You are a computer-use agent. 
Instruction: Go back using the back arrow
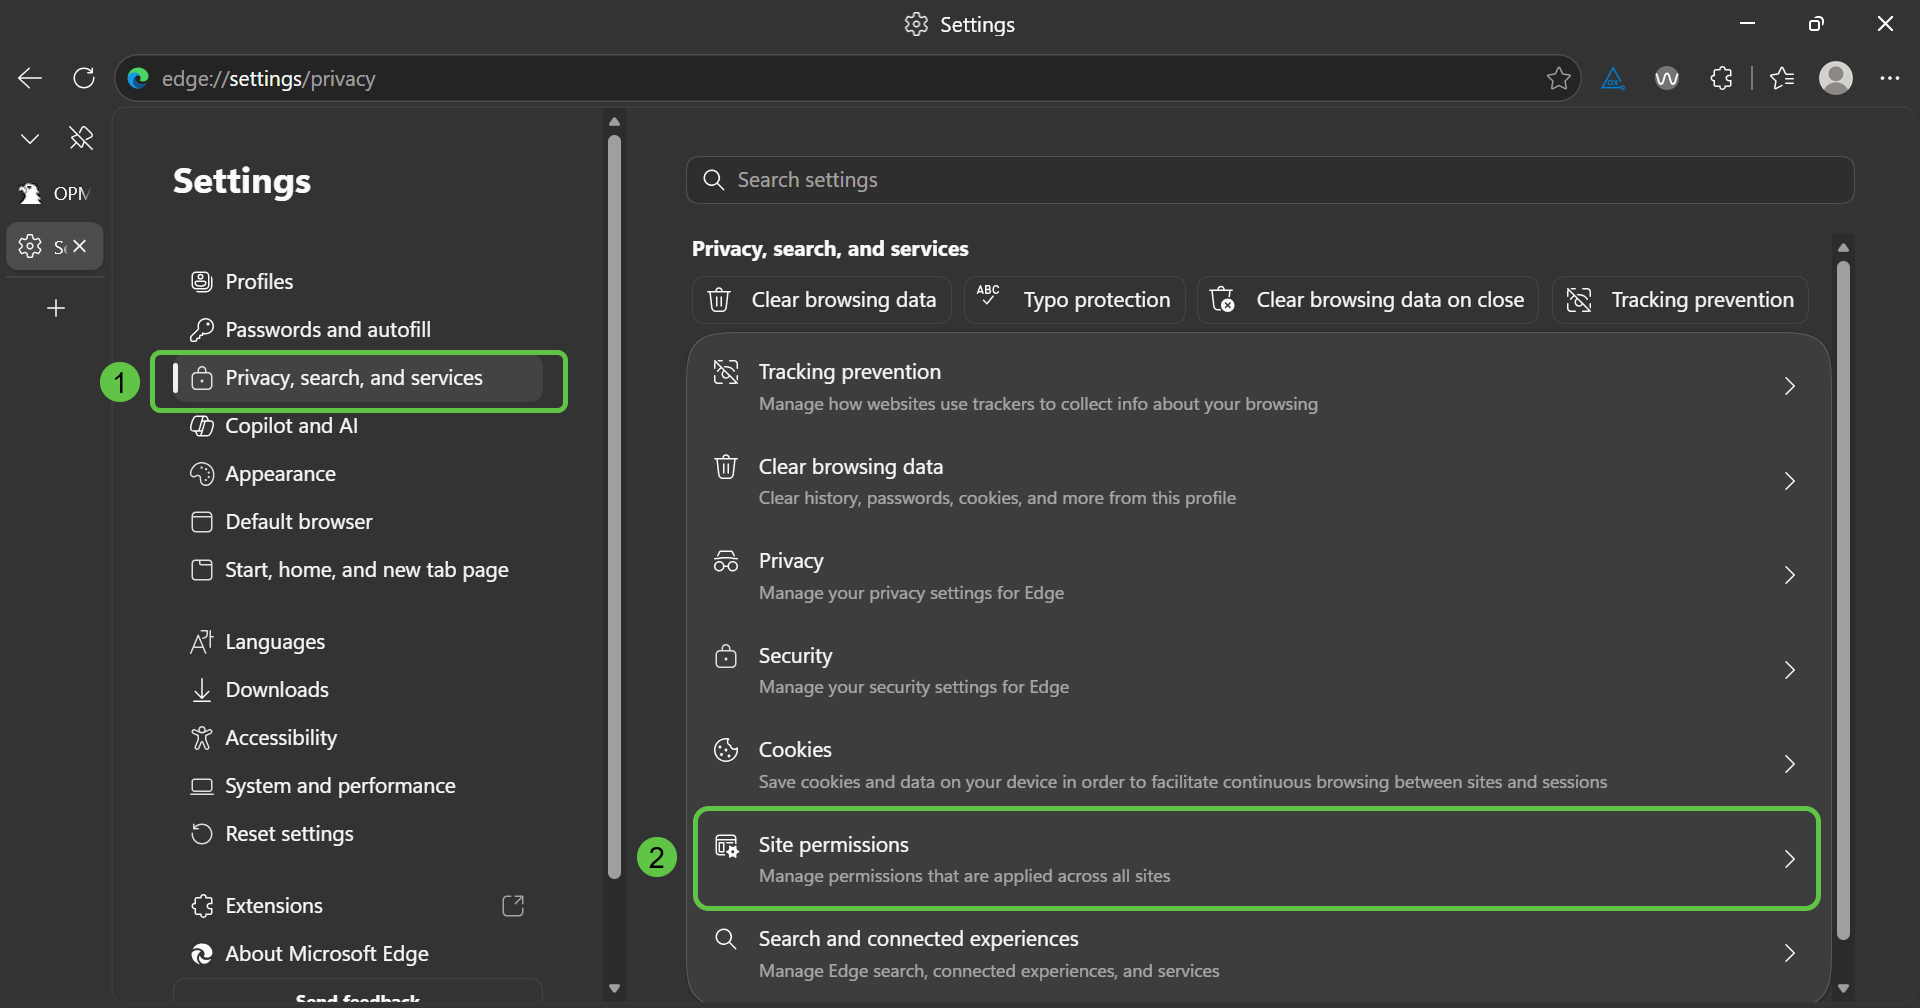[x=30, y=78]
